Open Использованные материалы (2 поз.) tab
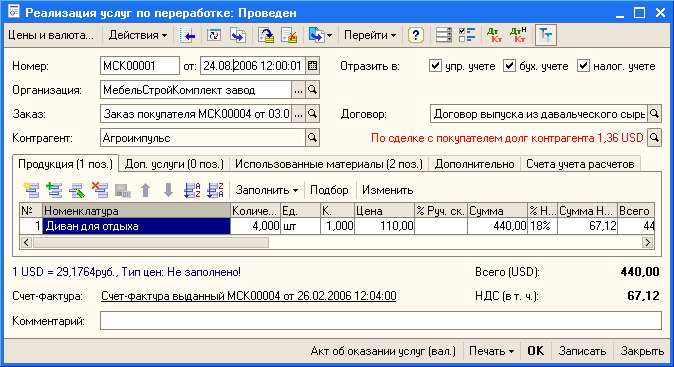The width and height of the screenshot is (674, 367). (329, 164)
